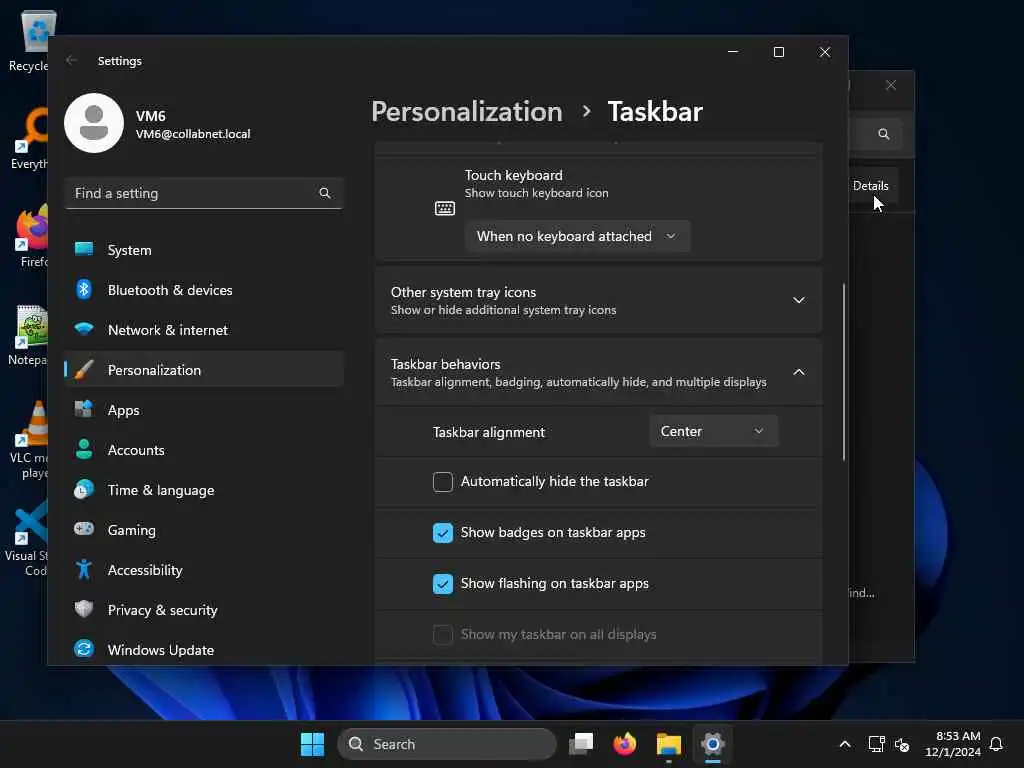Click Personalization breadcrumb link
1024x768 pixels.
tap(466, 112)
